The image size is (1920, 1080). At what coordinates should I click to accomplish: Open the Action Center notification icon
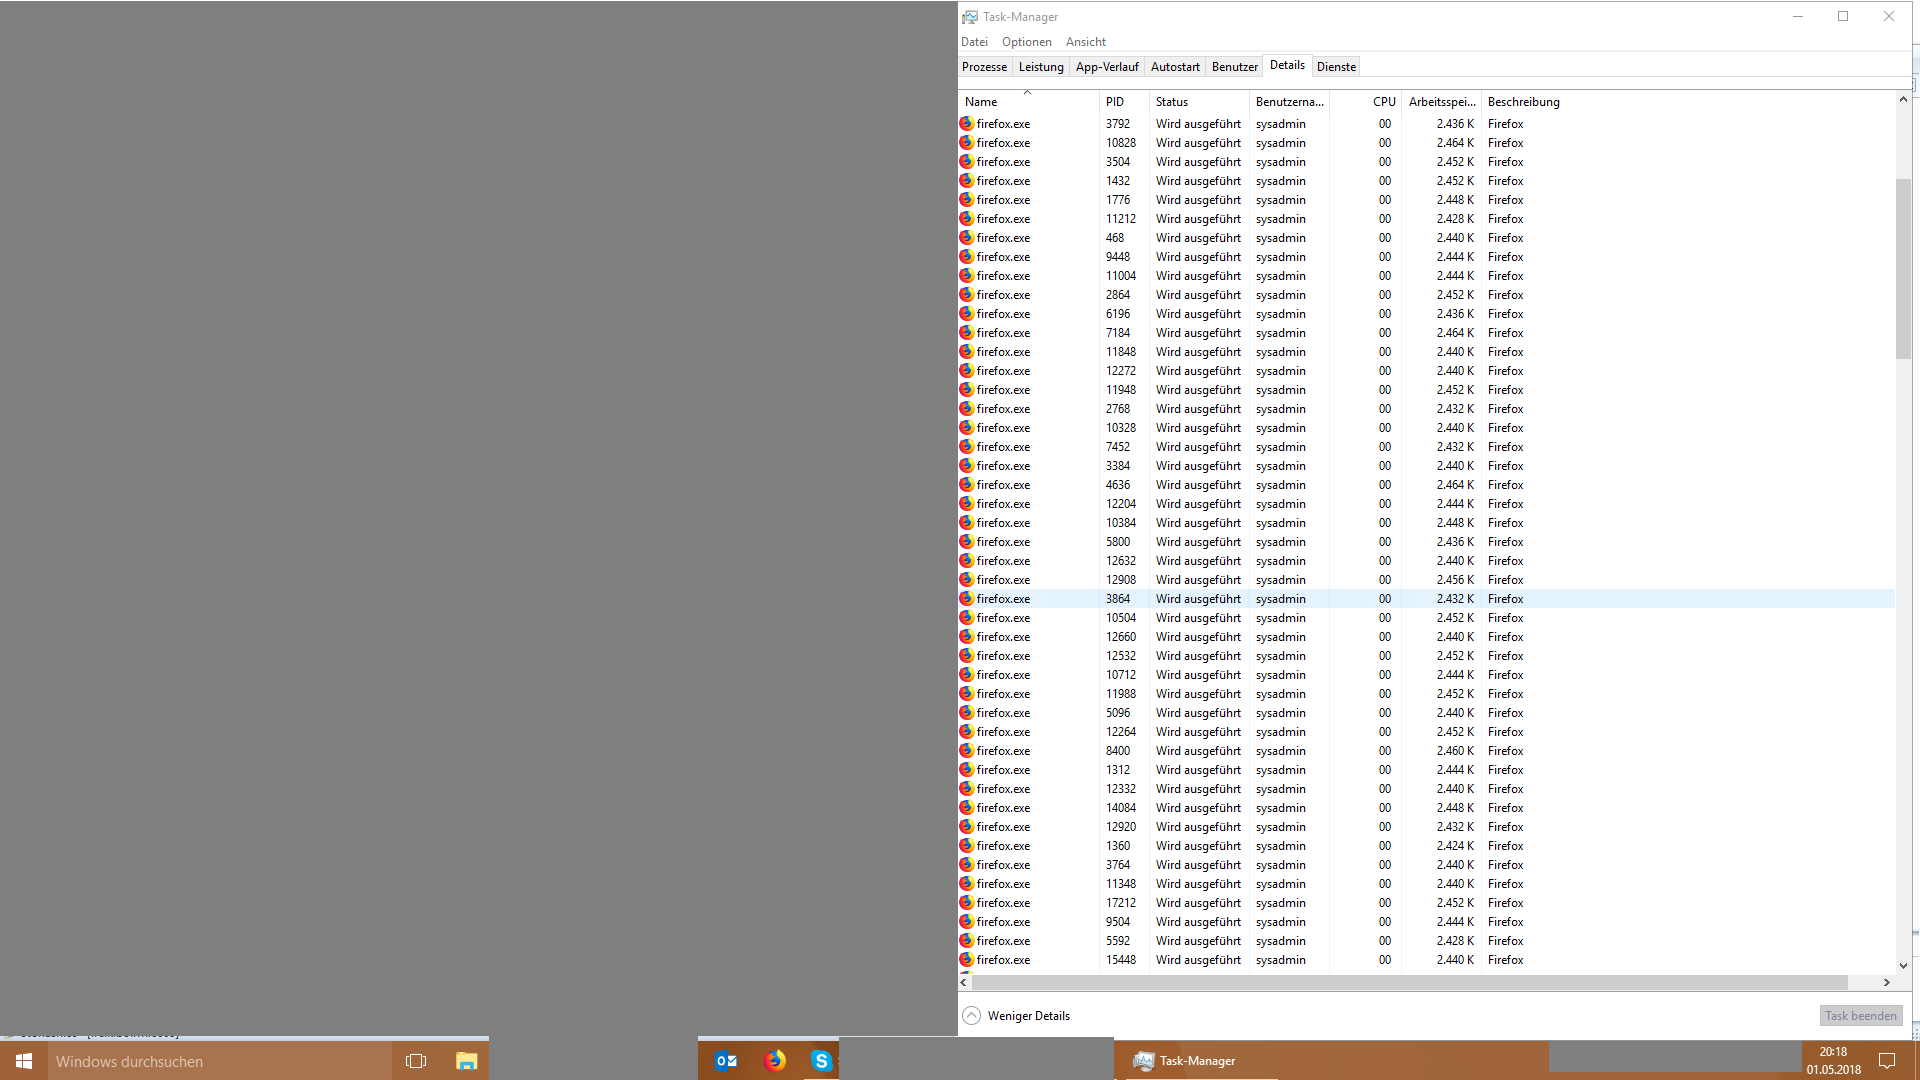pyautogui.click(x=1887, y=1061)
